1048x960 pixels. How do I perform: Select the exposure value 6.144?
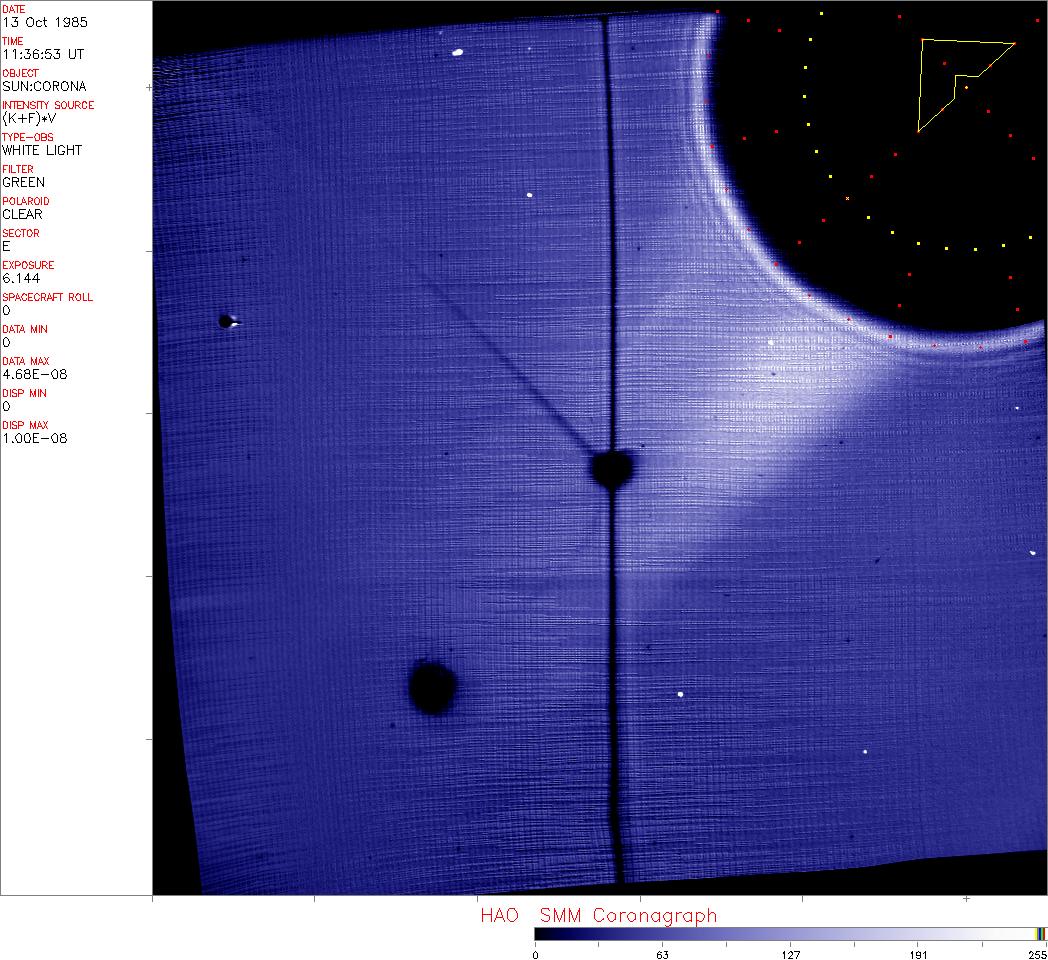(x=18, y=278)
